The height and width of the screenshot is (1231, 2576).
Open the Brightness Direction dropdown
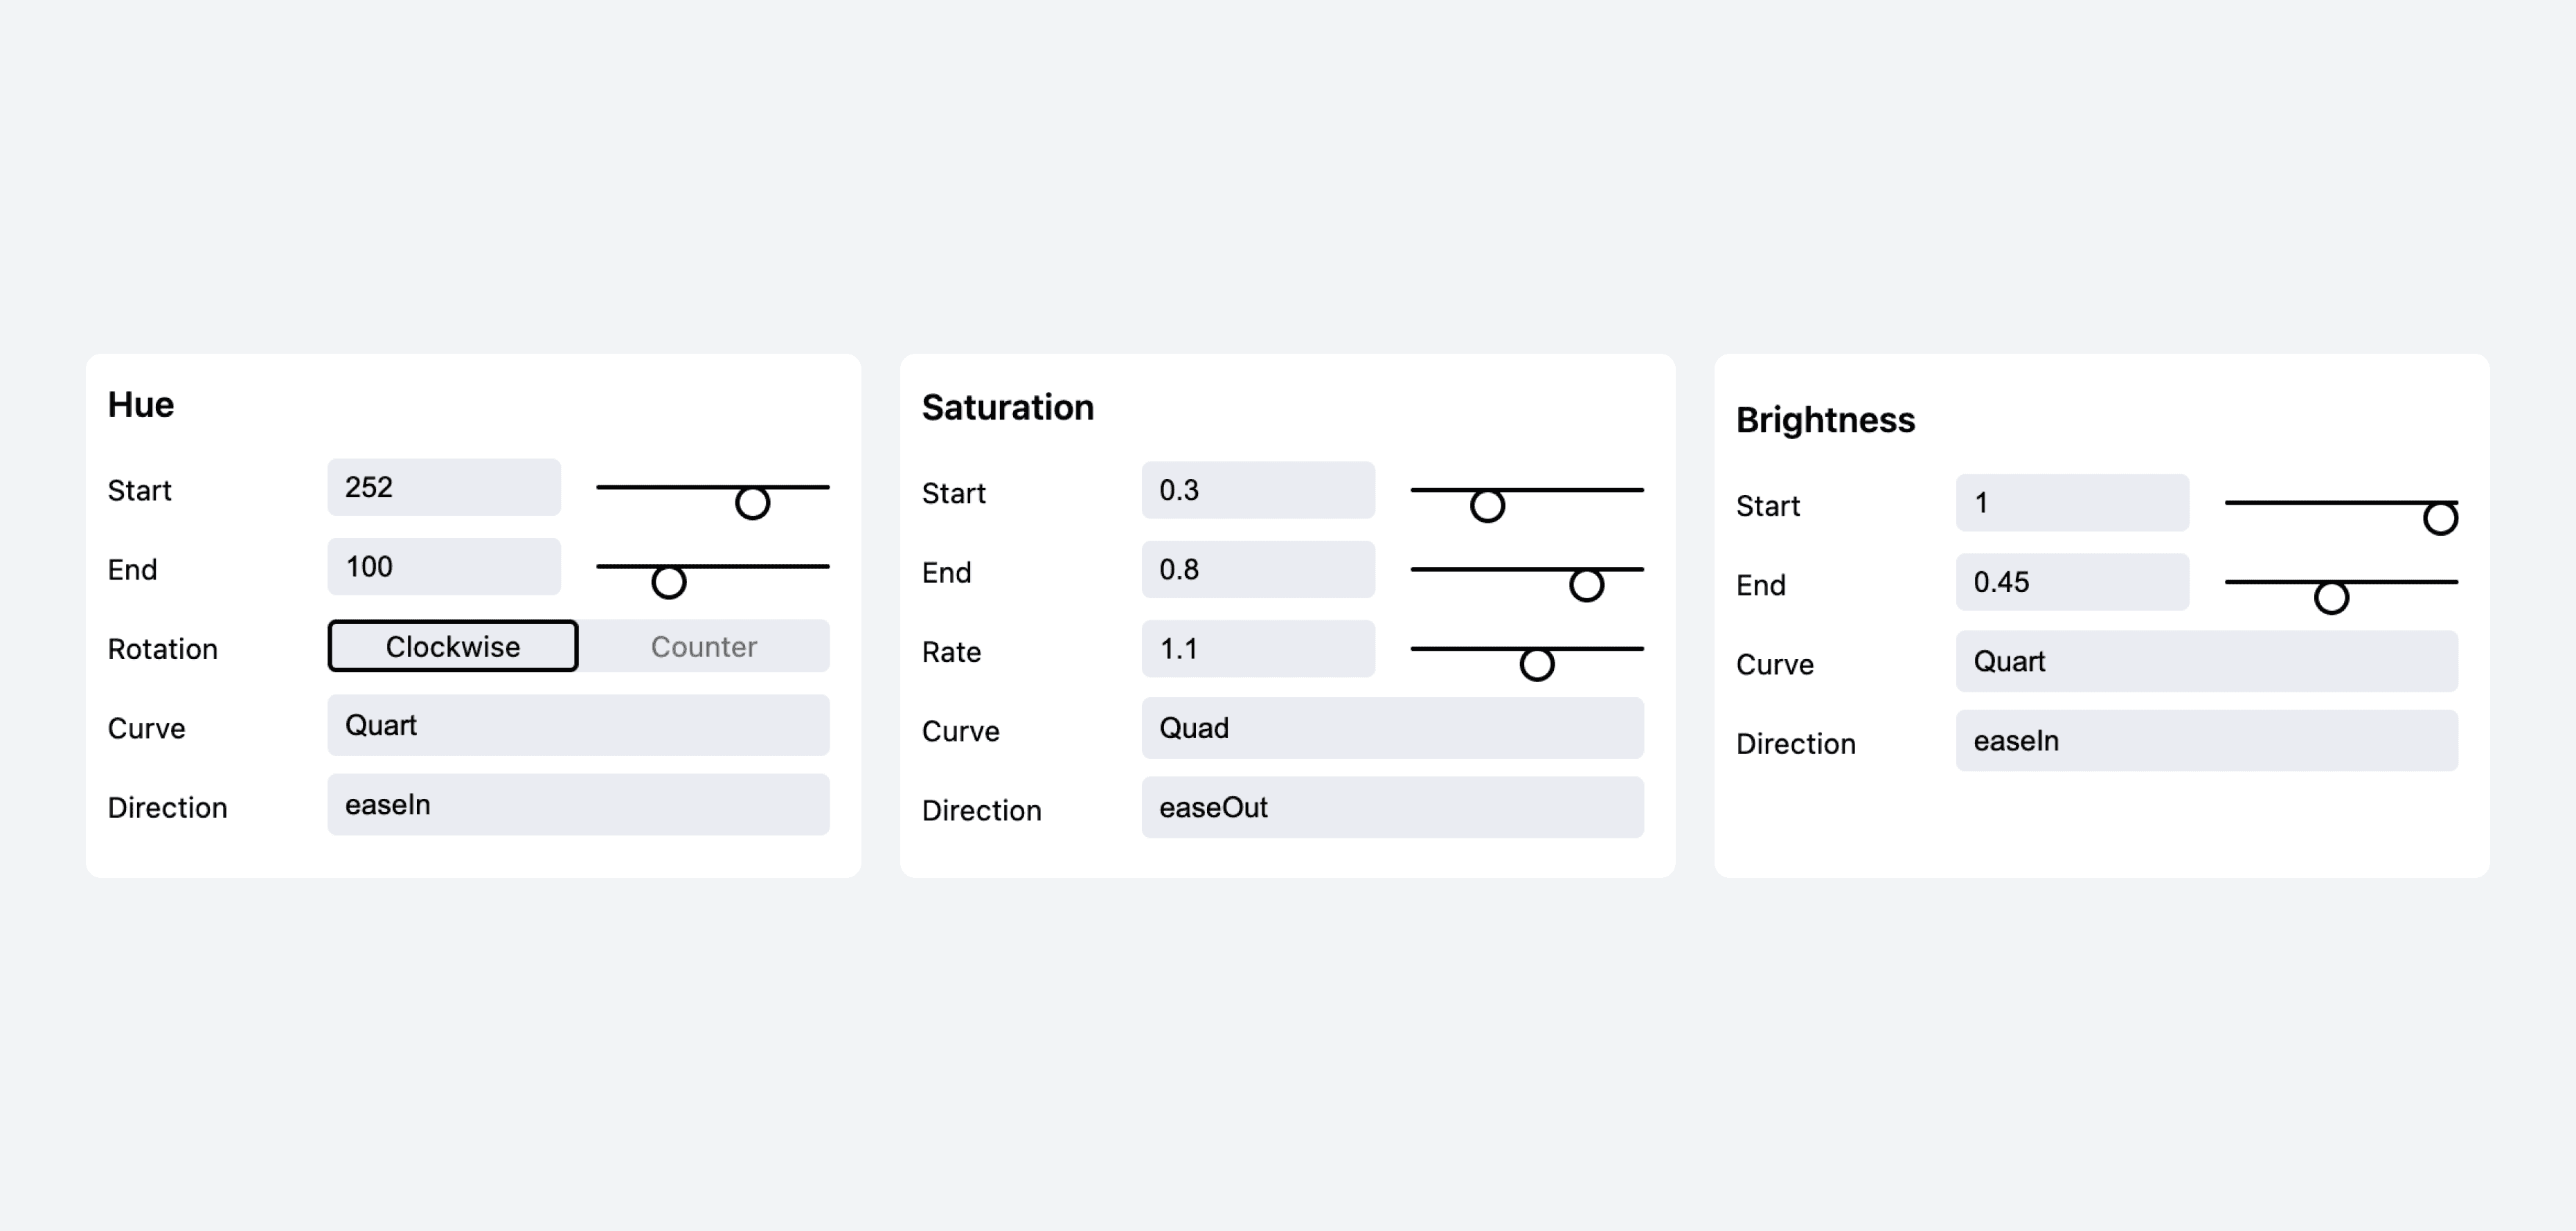(x=2206, y=741)
